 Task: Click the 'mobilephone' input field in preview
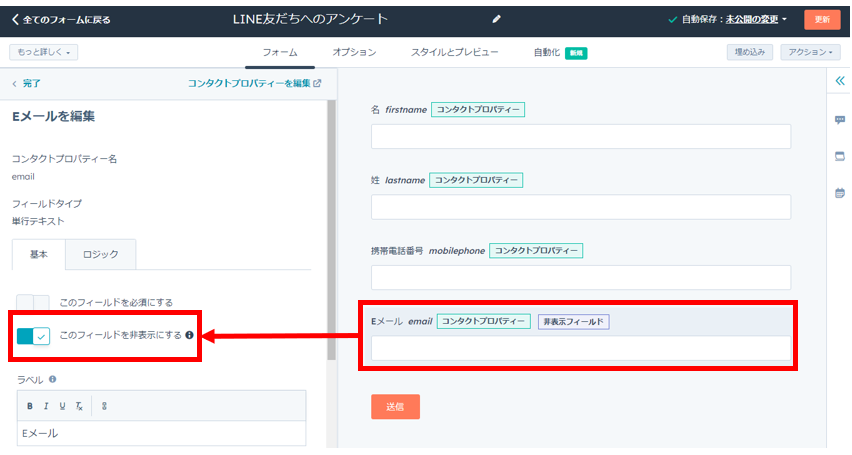click(x=580, y=277)
